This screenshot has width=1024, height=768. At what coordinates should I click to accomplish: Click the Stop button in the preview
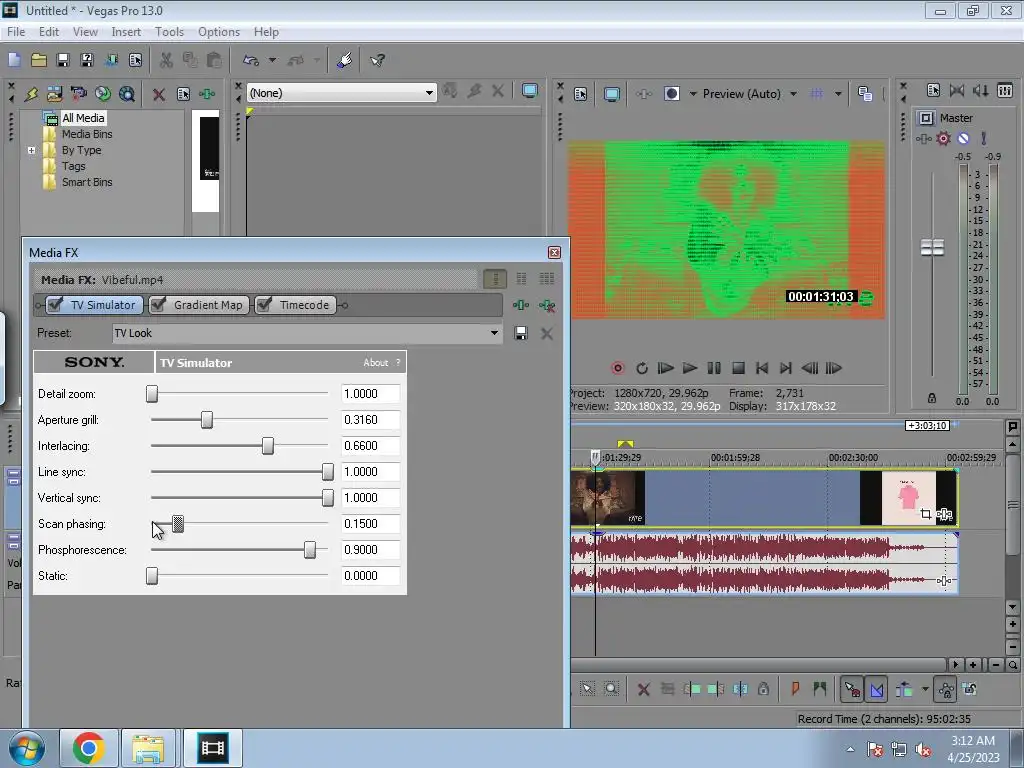pos(738,368)
